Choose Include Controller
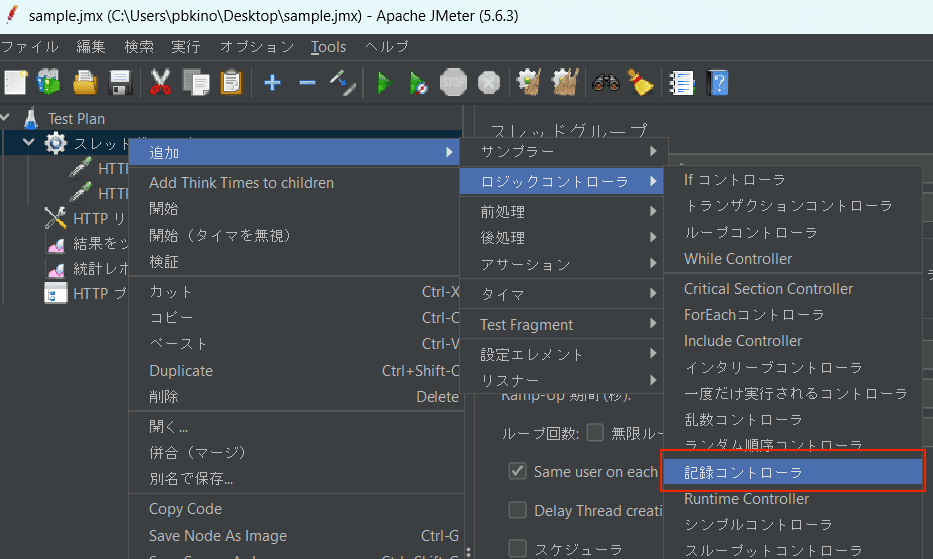This screenshot has width=933, height=559. coord(793,341)
